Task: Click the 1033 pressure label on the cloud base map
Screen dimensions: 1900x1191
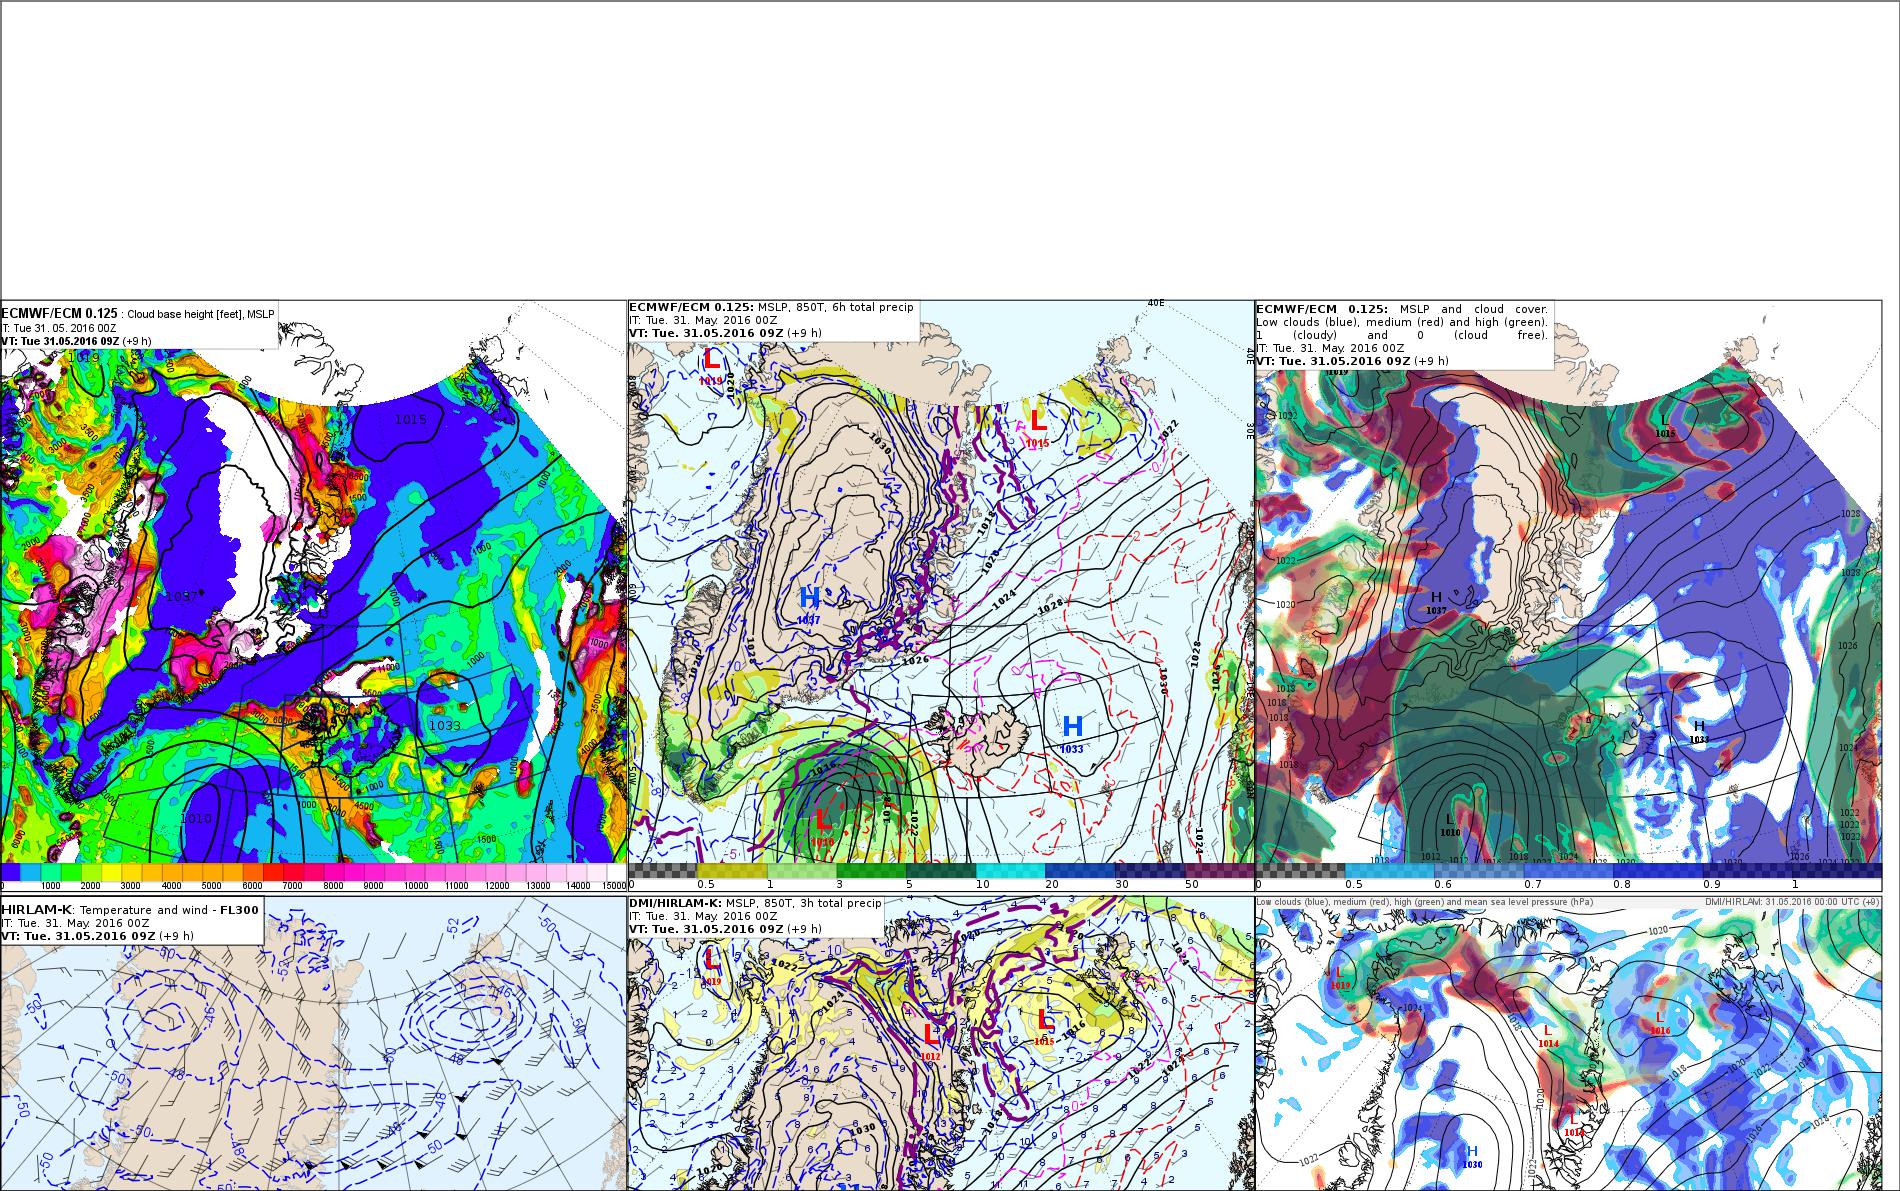Action: (445, 725)
